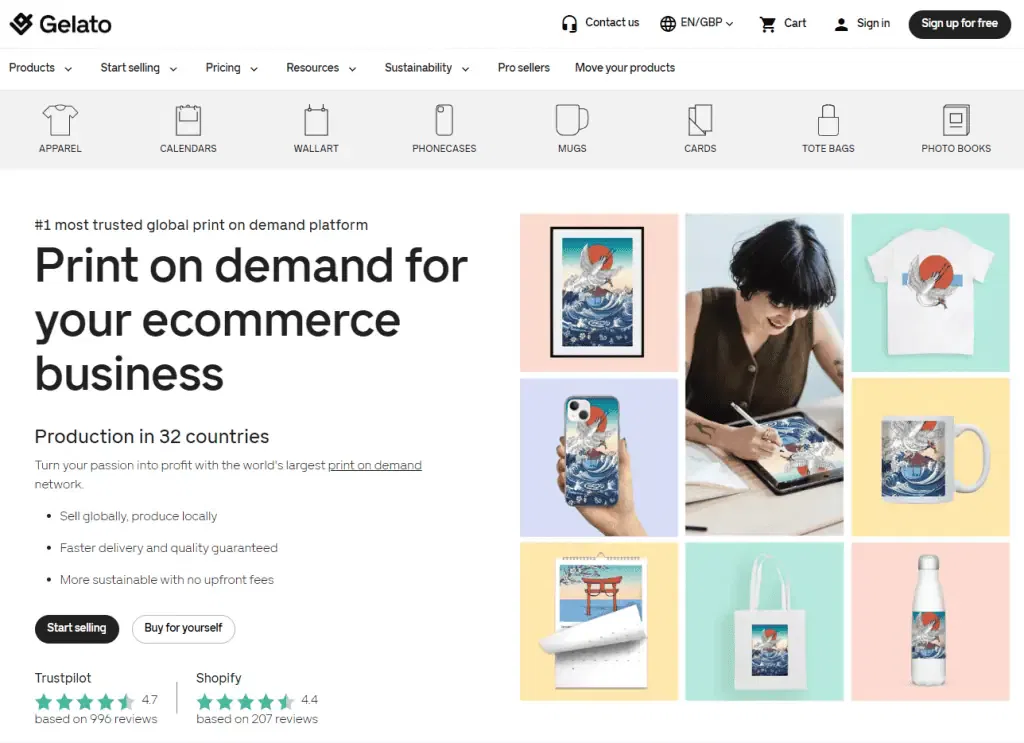This screenshot has height=743, width=1024.
Task: Click the Tote bags icon
Action: [x=828, y=121]
